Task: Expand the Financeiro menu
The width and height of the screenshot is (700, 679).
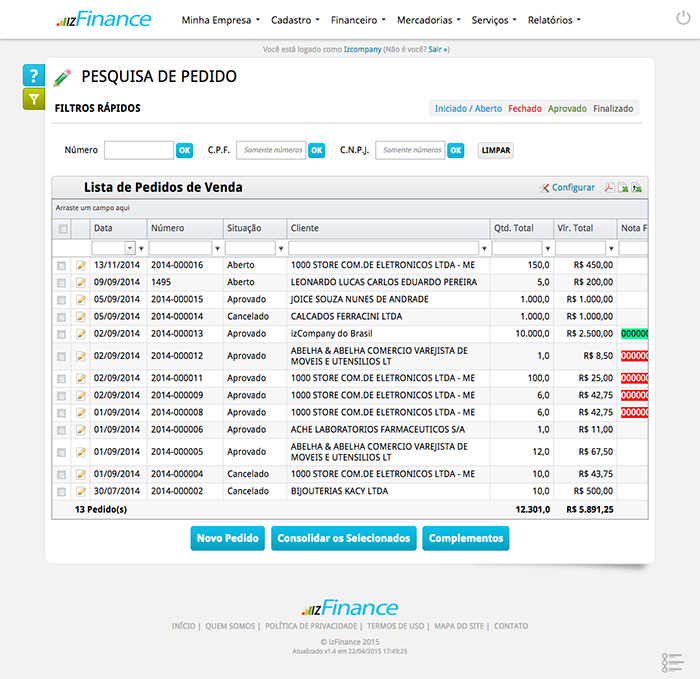Action: click(x=358, y=20)
